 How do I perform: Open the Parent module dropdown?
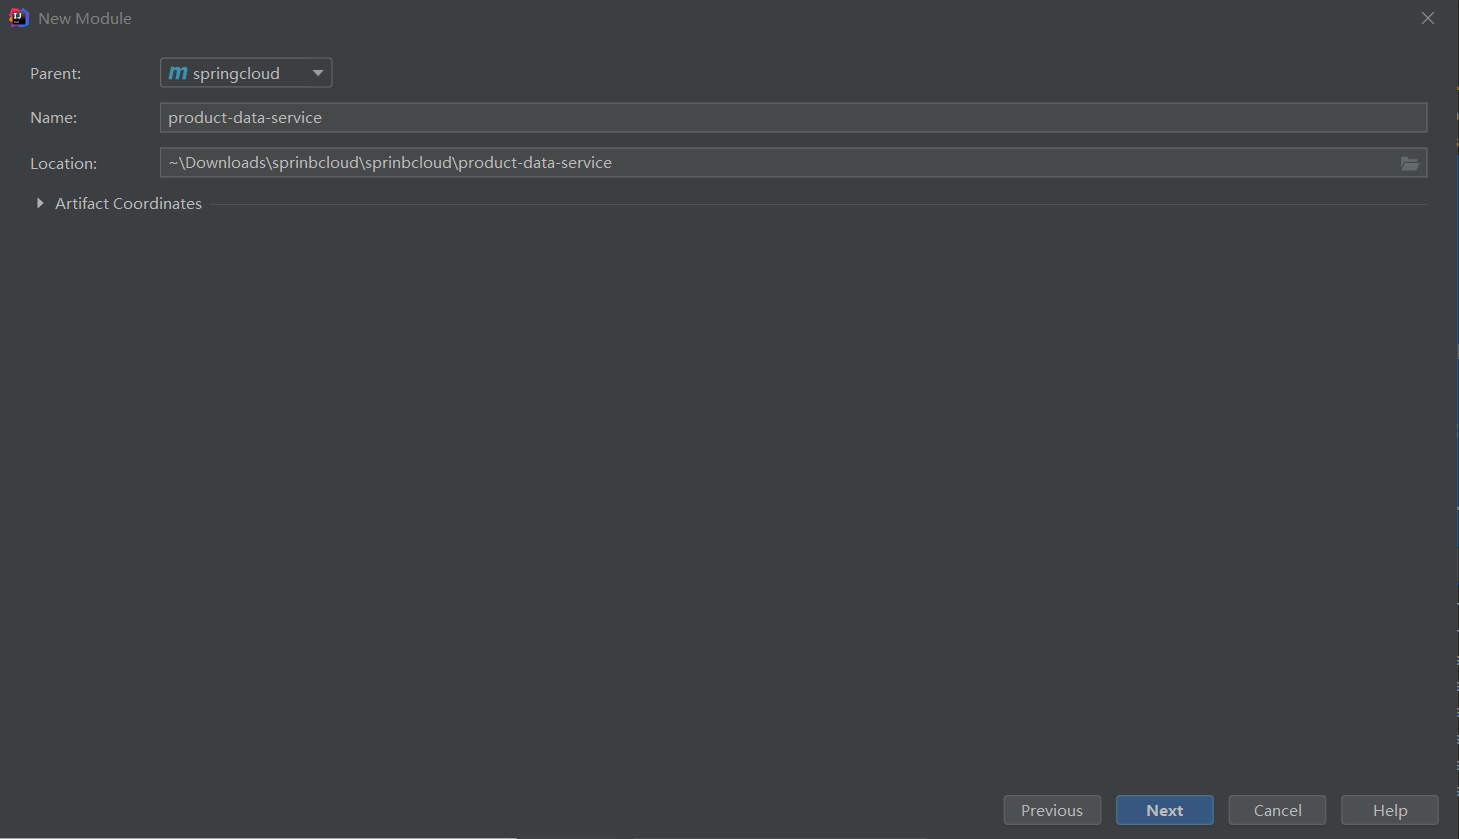coord(246,73)
